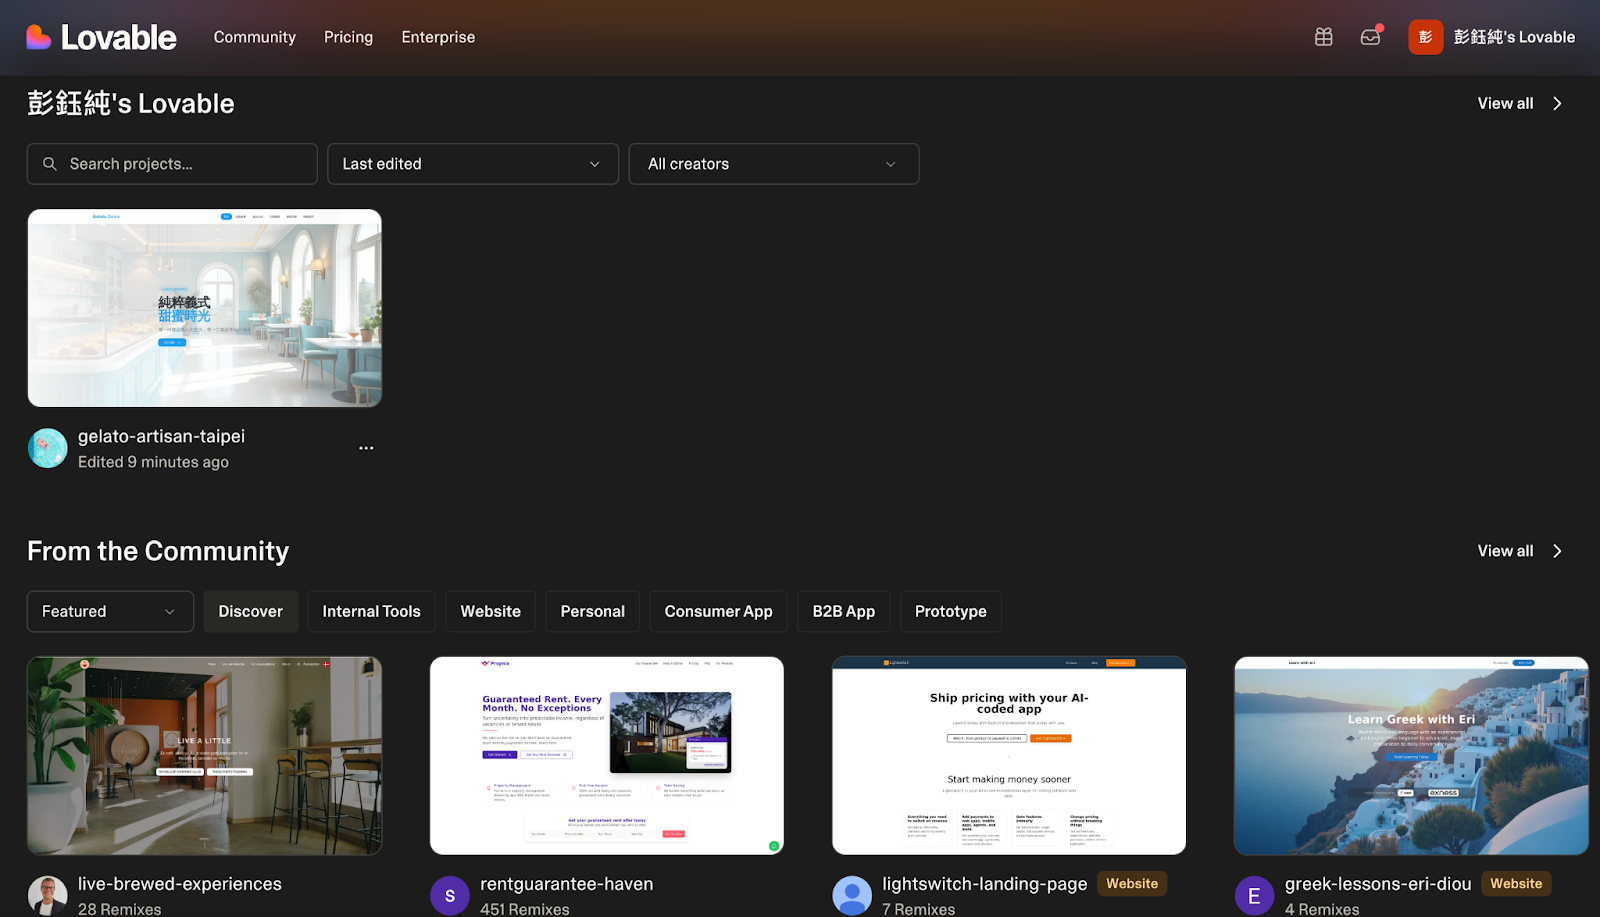Open the gift rewards icon
Image resolution: width=1600 pixels, height=917 pixels.
point(1323,37)
